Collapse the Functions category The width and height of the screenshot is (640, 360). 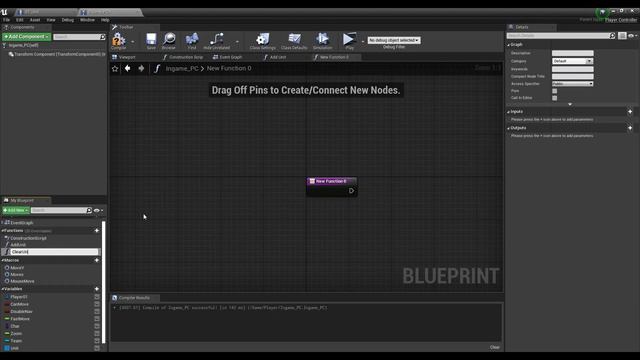pyautogui.click(x=2, y=231)
